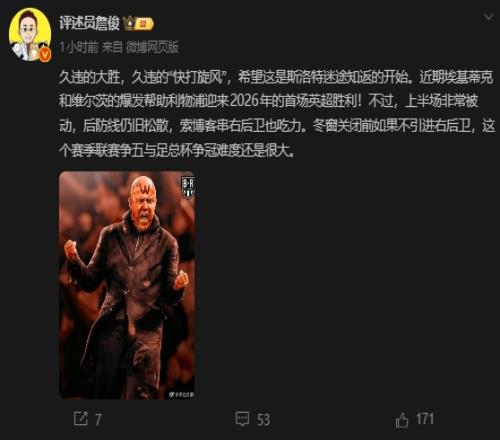Click the gold VIP level badge
This screenshot has height=440, width=500.
(x=144, y=24)
